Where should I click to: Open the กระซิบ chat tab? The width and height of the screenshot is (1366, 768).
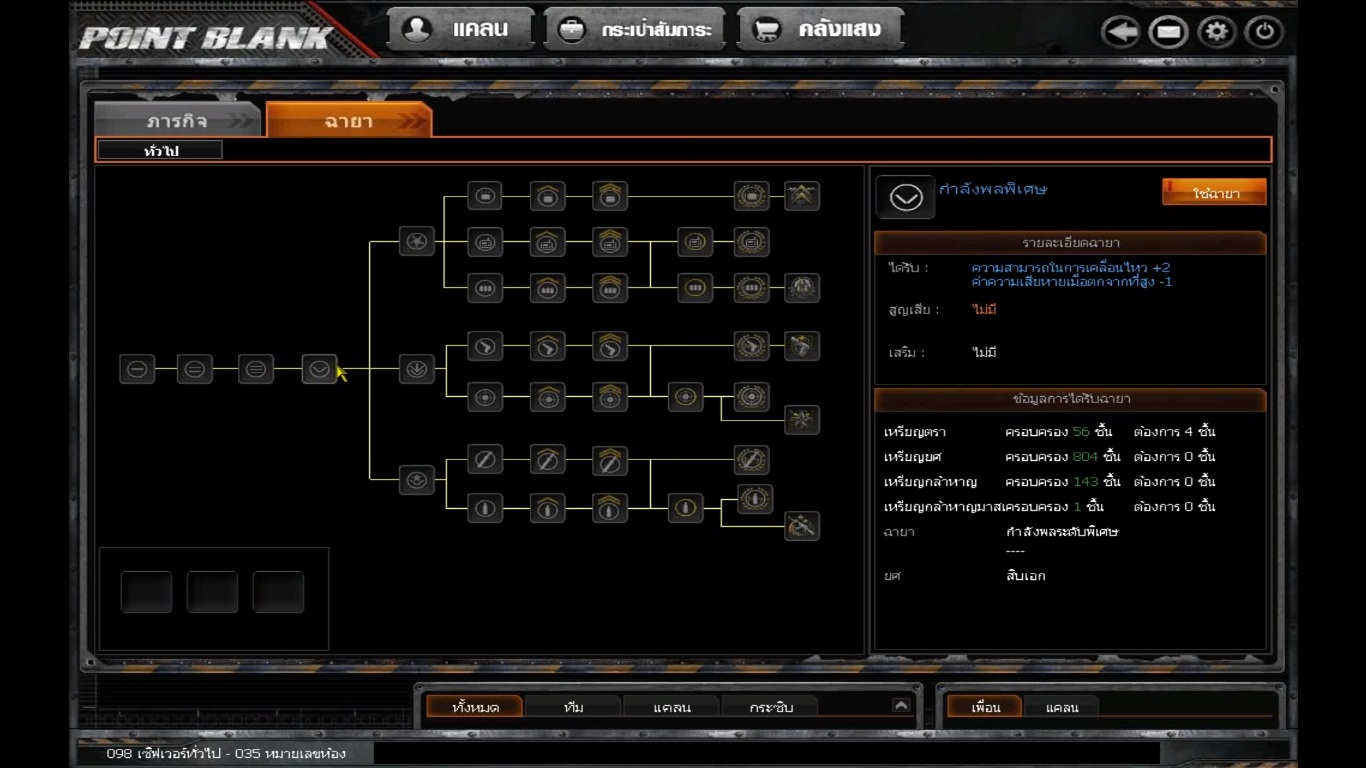coord(770,707)
